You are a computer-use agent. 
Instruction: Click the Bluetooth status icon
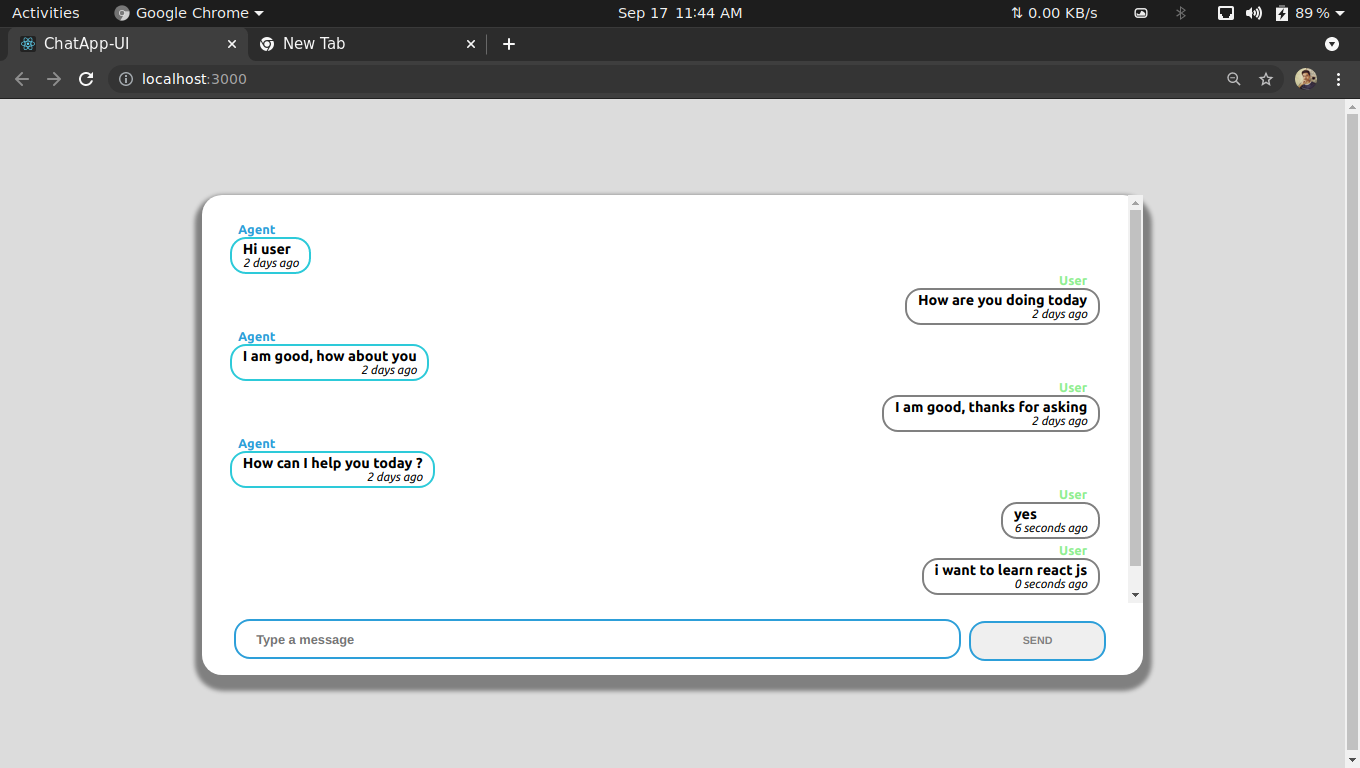(x=1182, y=13)
